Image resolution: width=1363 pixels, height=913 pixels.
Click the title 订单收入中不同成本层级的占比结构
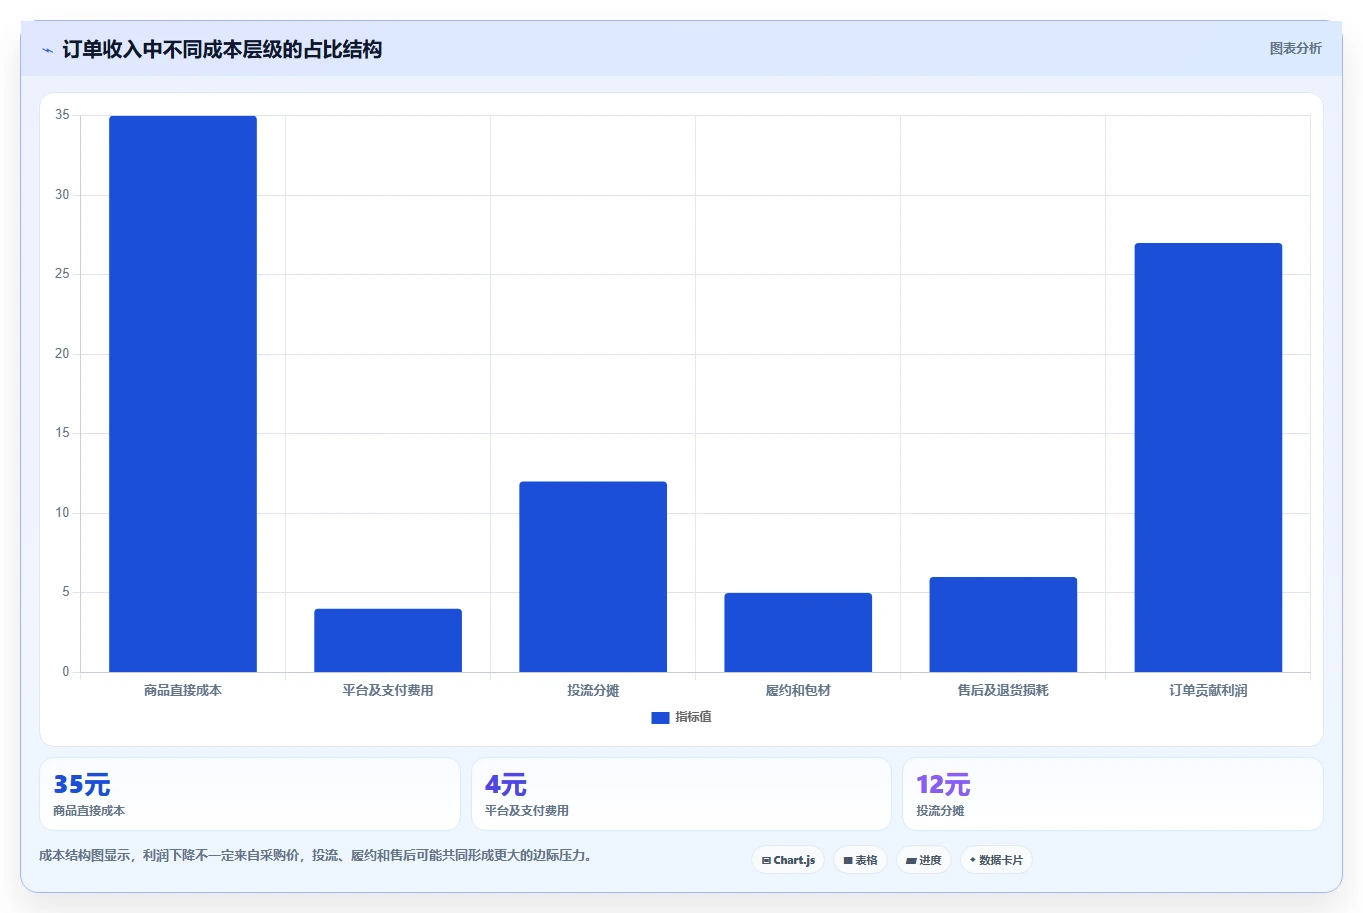click(222, 49)
